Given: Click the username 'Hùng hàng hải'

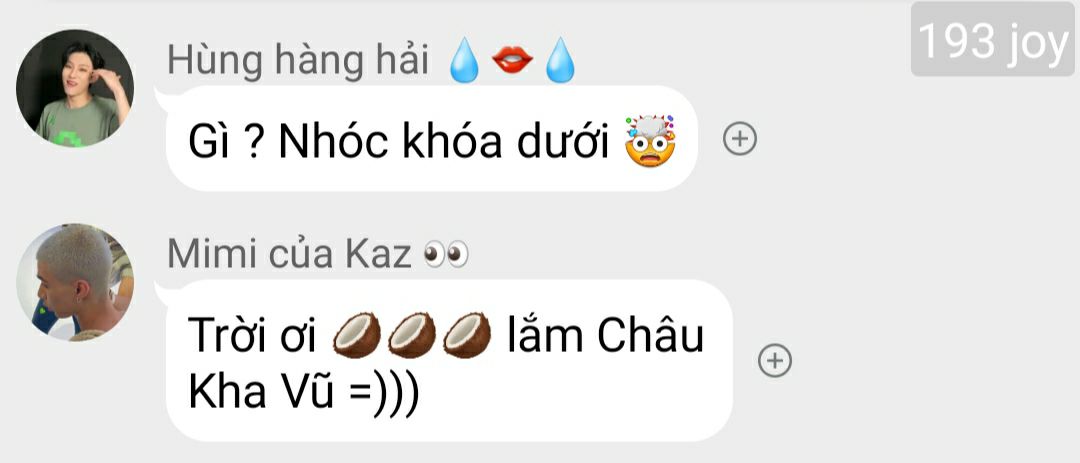Looking at the screenshot, I should point(298,61).
